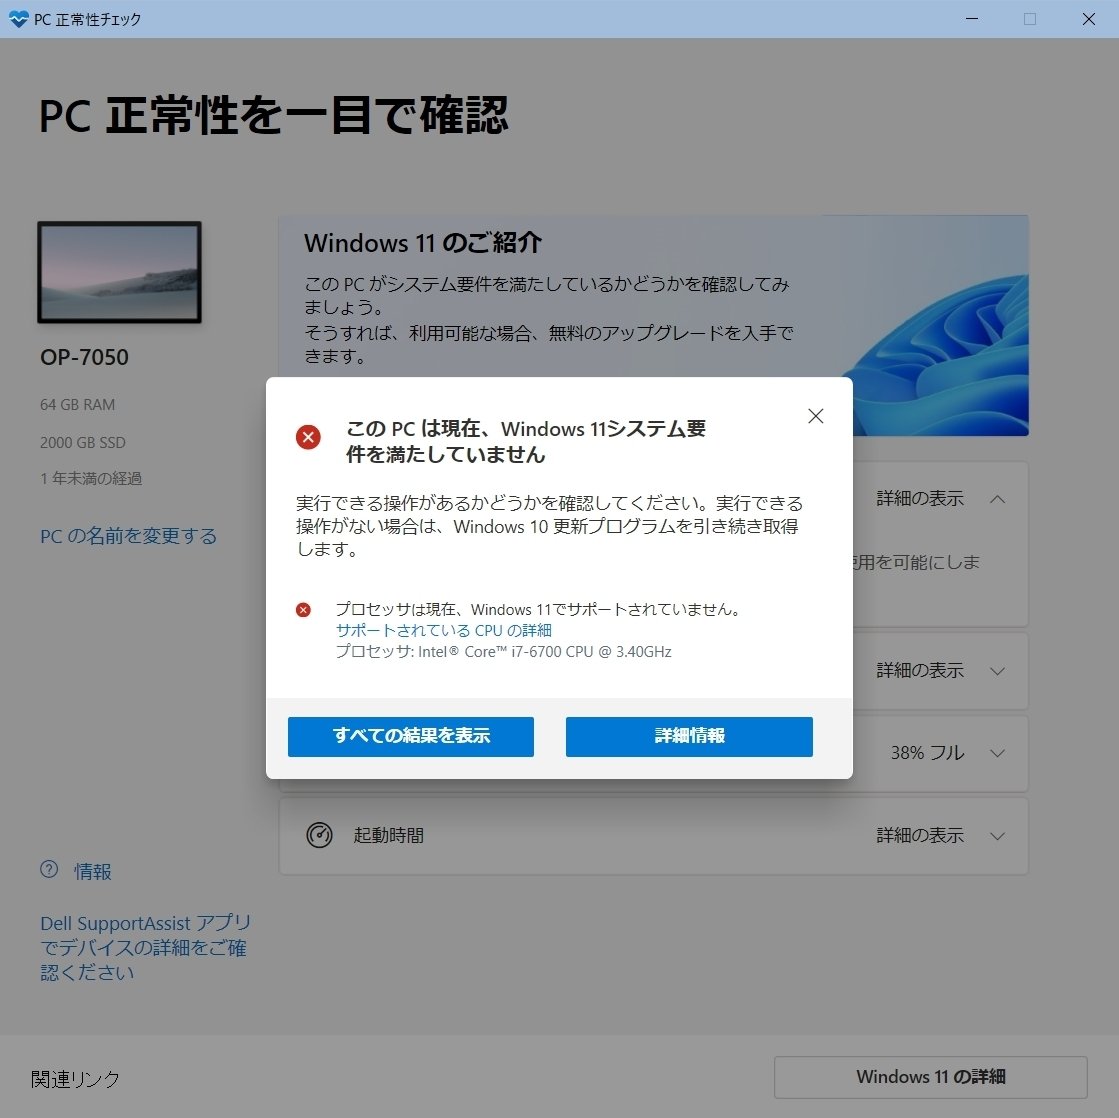Viewport: 1119px width, 1118px height.
Task: Click the PC Health Check heart logo
Action: [19, 19]
